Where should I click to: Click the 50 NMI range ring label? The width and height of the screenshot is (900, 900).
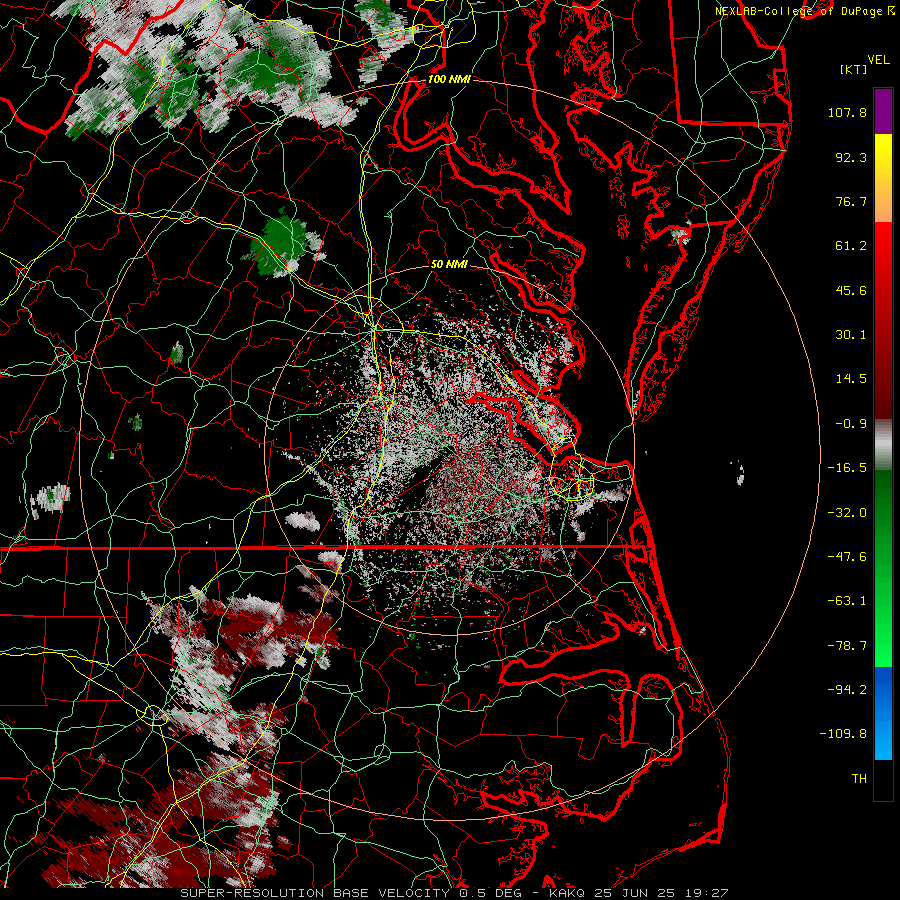(x=449, y=265)
